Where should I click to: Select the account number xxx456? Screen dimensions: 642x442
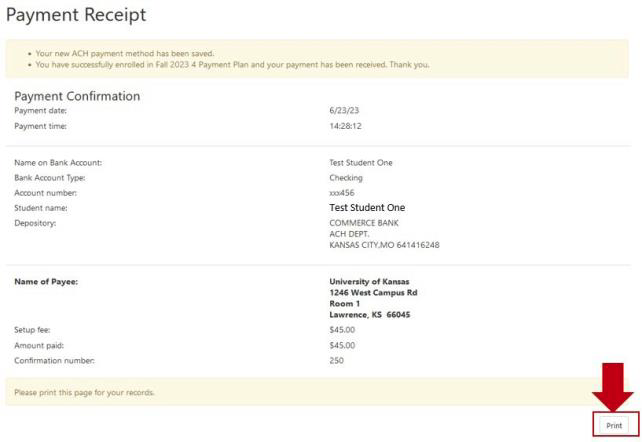tap(342, 193)
